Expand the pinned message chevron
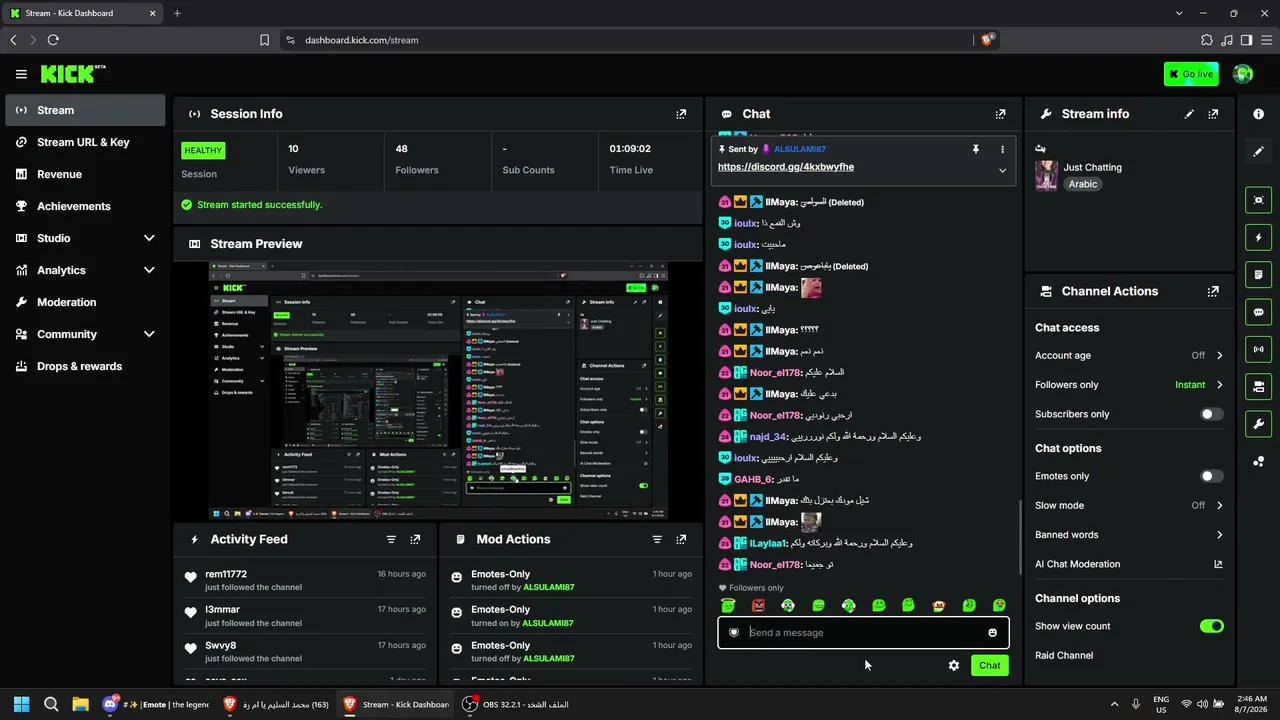Image resolution: width=1280 pixels, height=720 pixels. point(1002,170)
